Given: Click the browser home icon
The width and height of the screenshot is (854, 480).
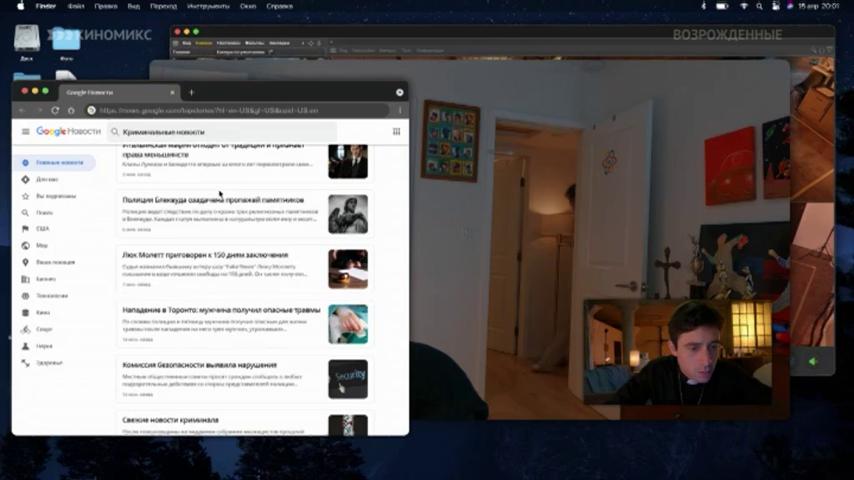Looking at the screenshot, I should pyautogui.click(x=71, y=110).
